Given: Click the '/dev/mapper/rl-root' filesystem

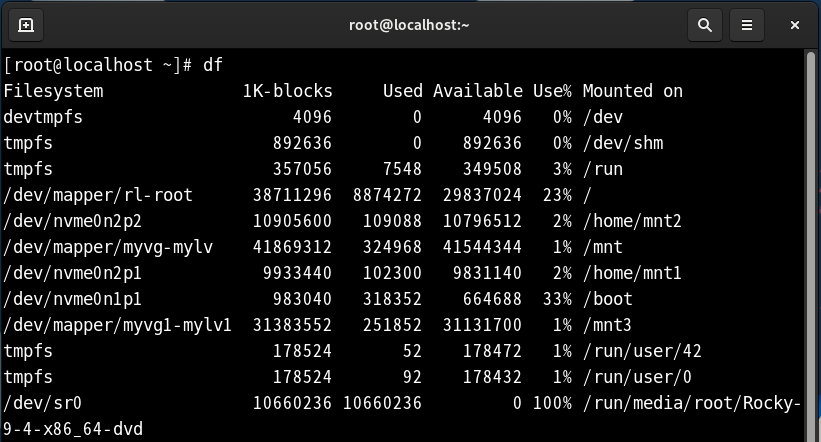Looking at the screenshot, I should pos(98,195).
